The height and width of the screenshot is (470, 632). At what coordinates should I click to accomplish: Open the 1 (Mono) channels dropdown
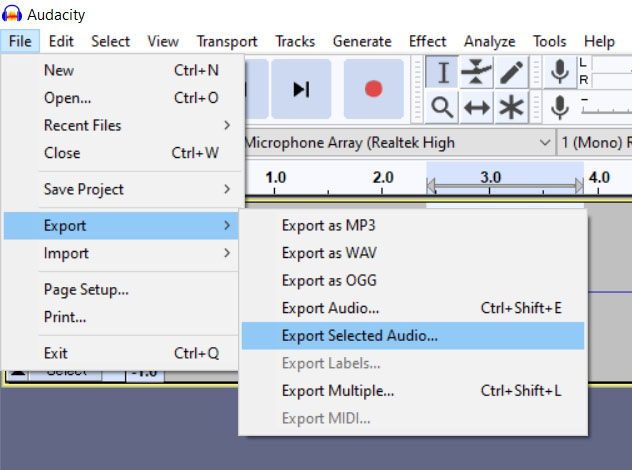click(595, 143)
